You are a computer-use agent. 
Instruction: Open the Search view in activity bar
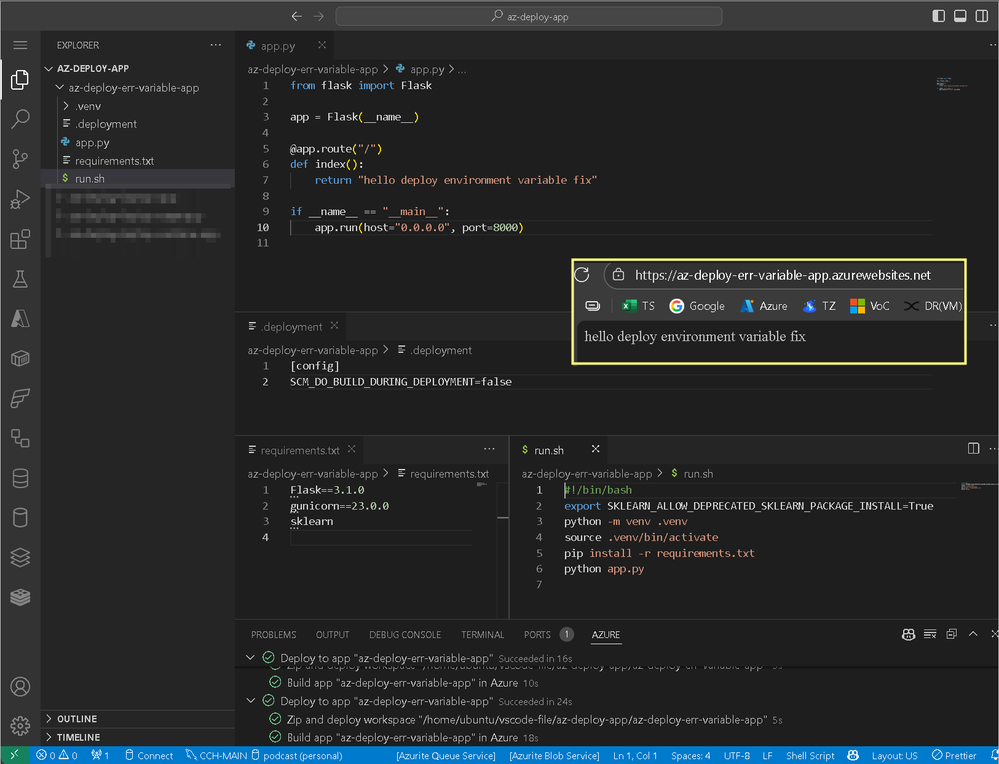coord(20,120)
